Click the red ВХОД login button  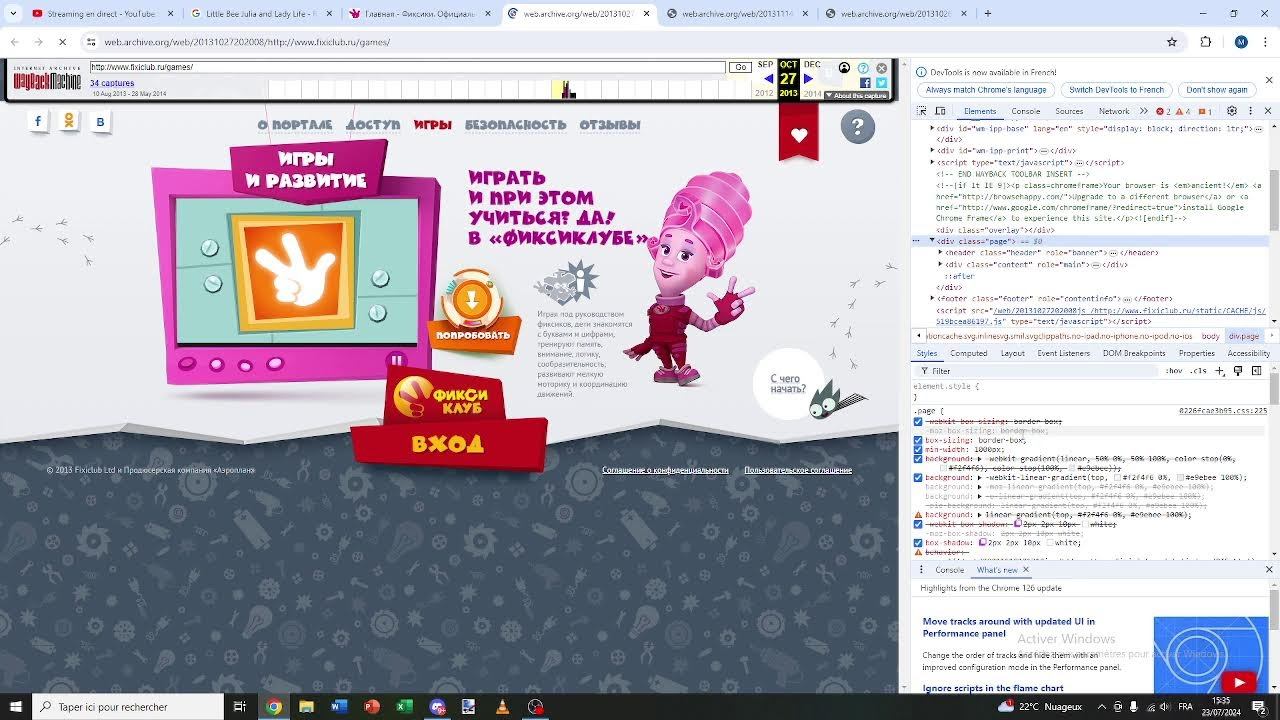pyautogui.click(x=448, y=444)
